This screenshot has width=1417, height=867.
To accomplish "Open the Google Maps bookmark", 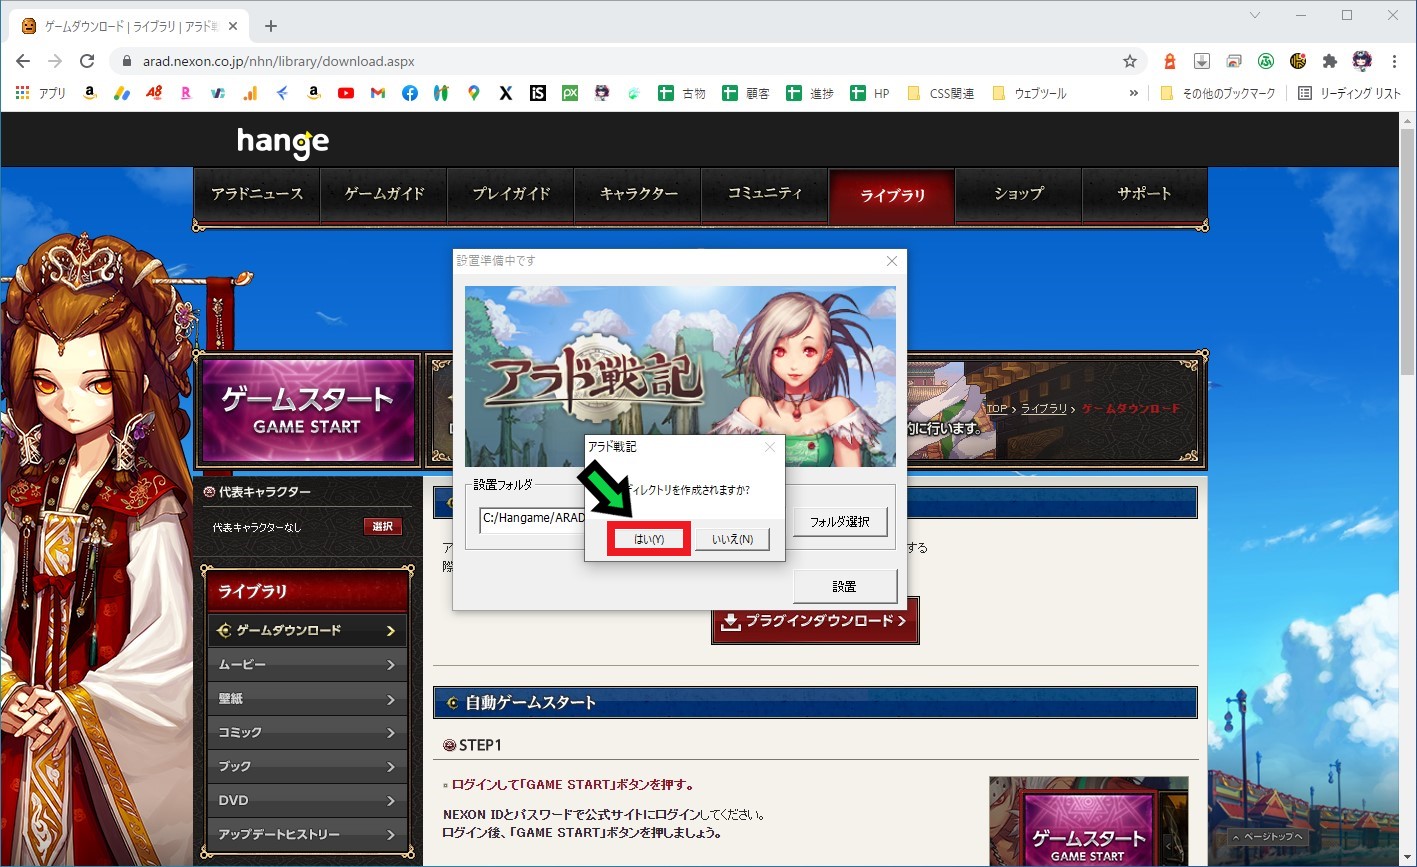I will pos(474,93).
